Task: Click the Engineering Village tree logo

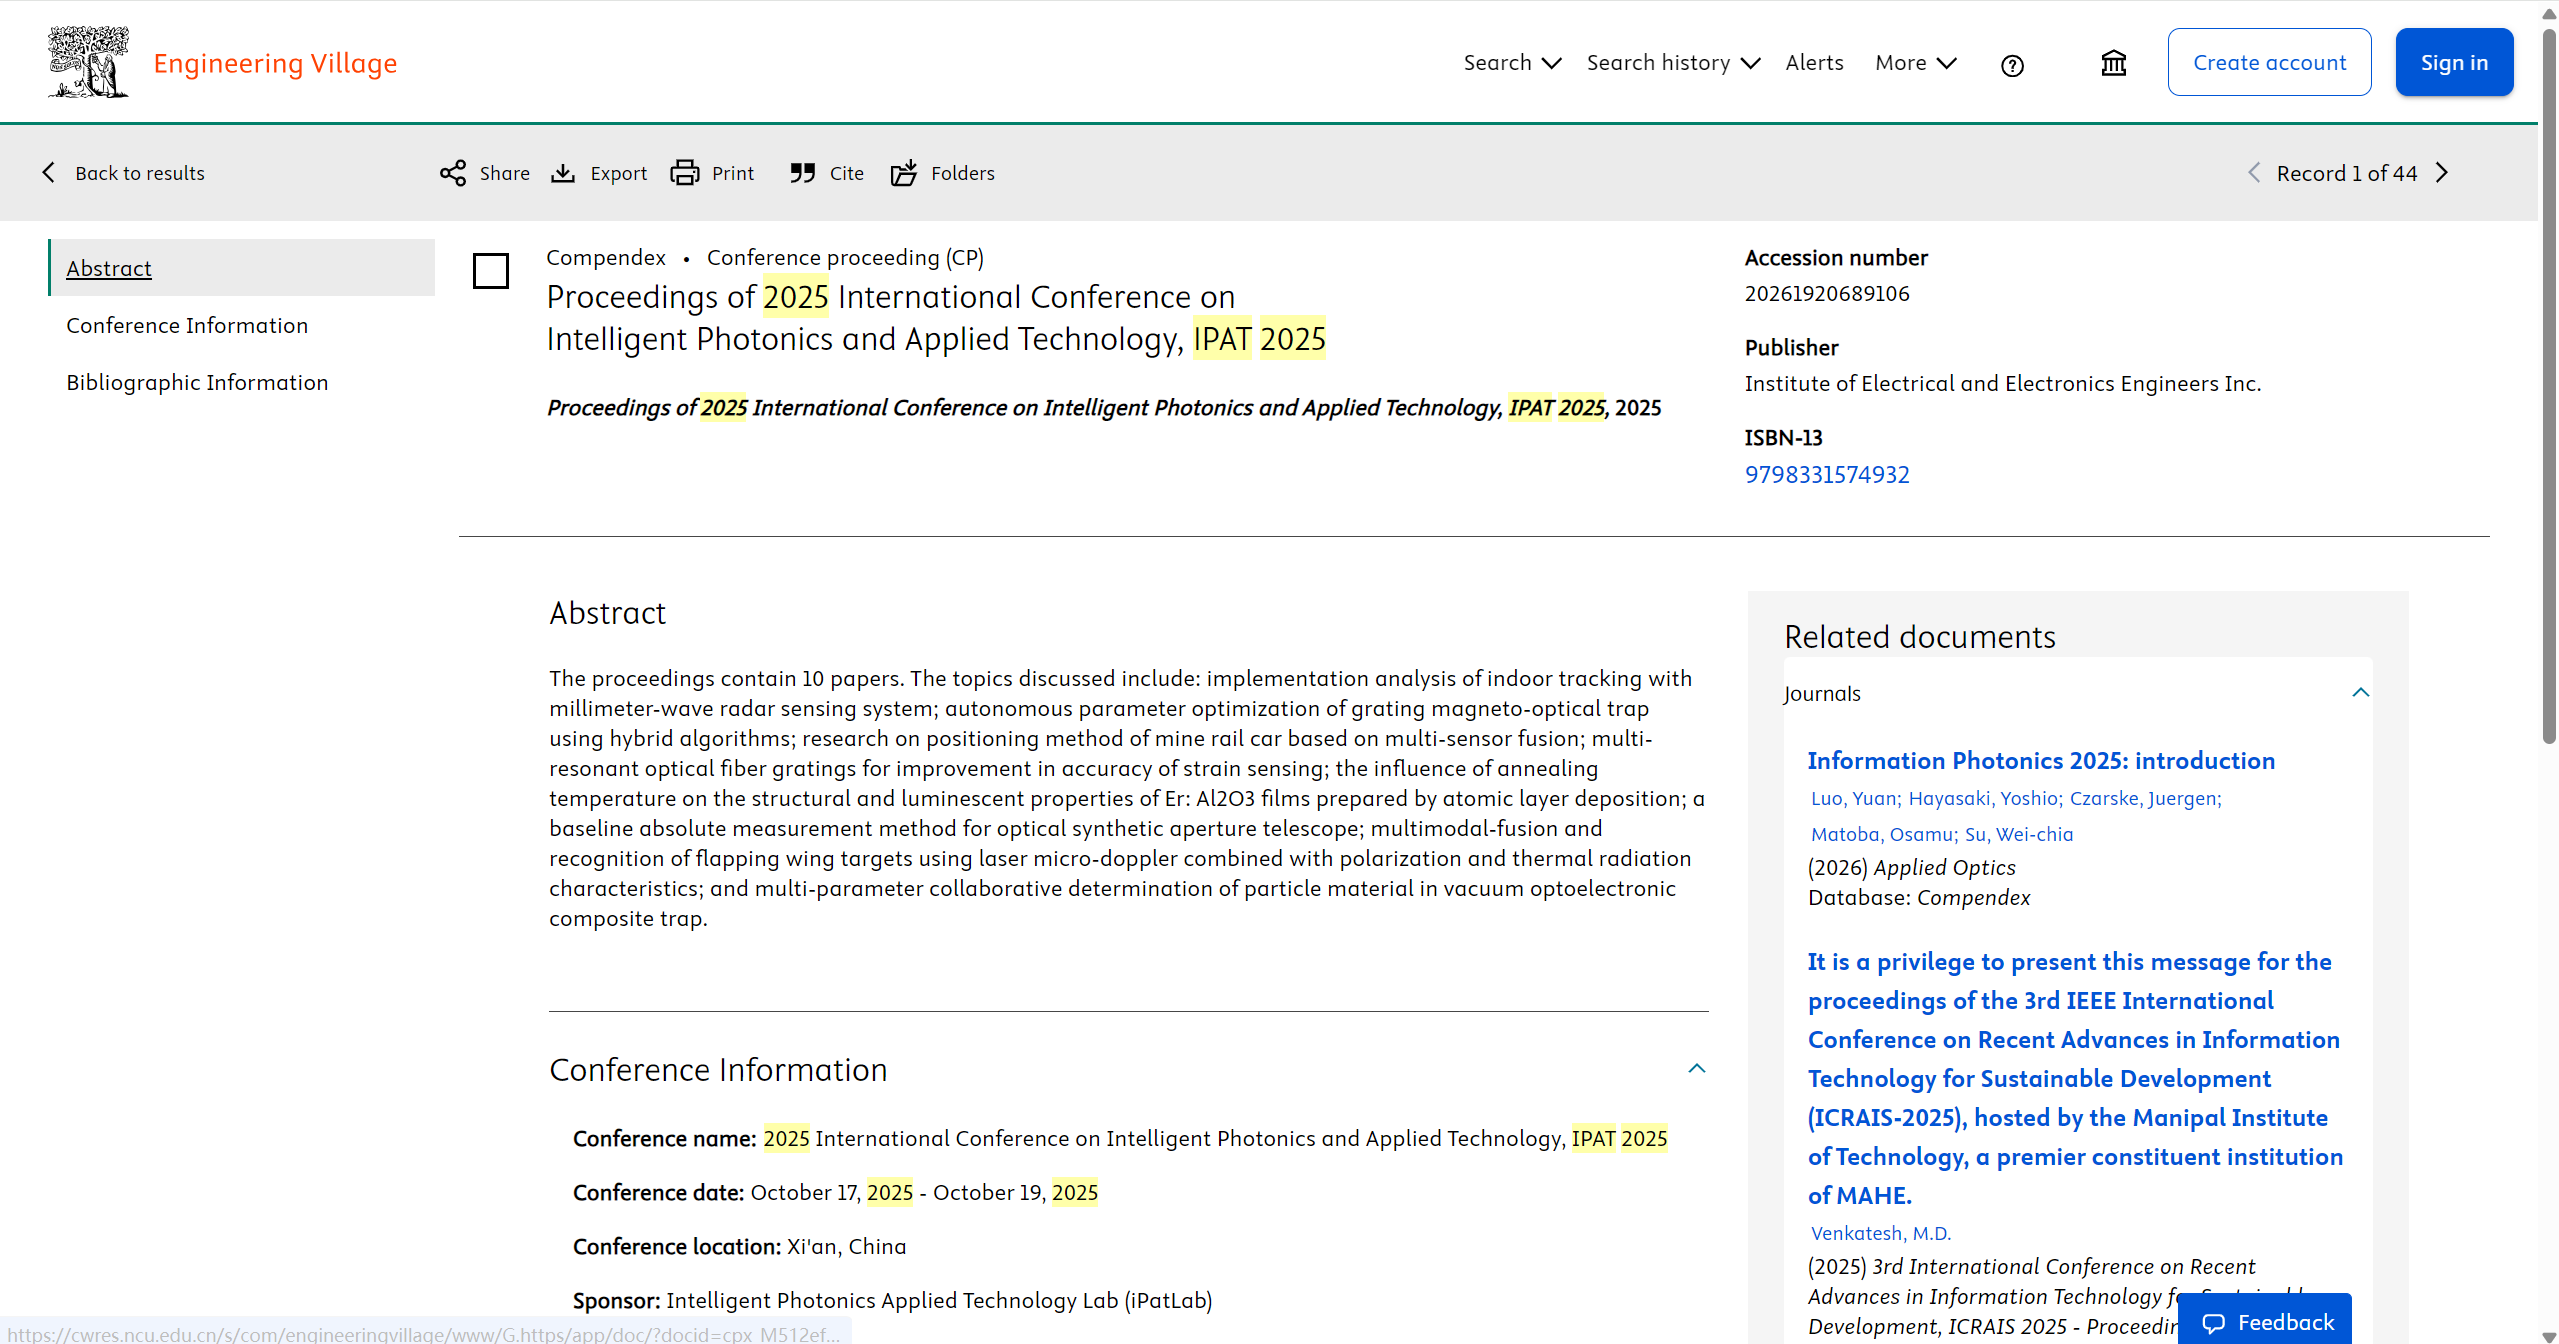Action: pos(89,62)
